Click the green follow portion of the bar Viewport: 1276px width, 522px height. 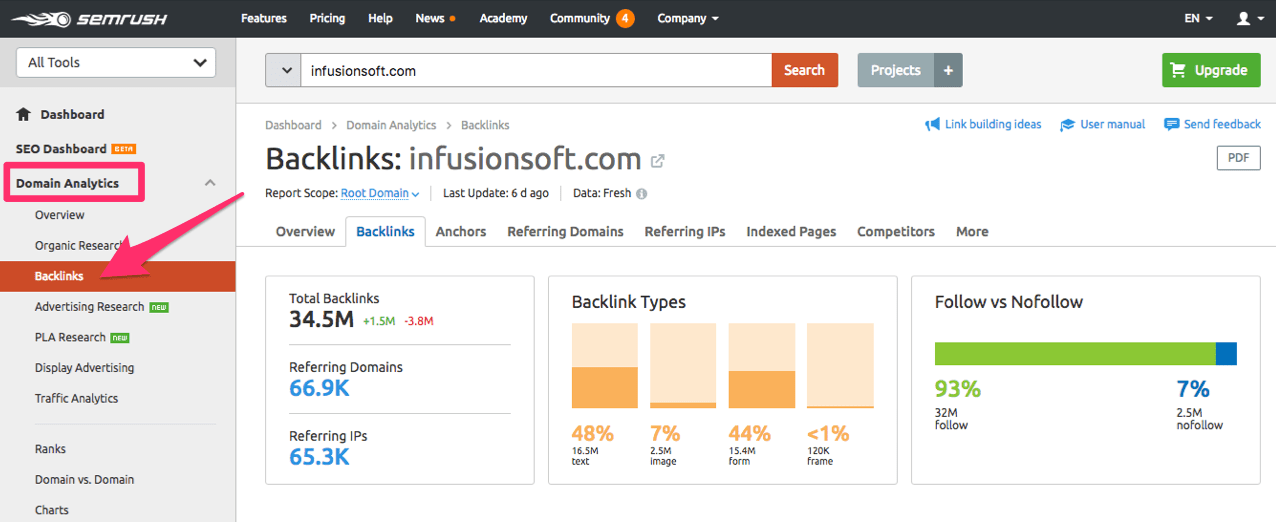(x=1075, y=353)
